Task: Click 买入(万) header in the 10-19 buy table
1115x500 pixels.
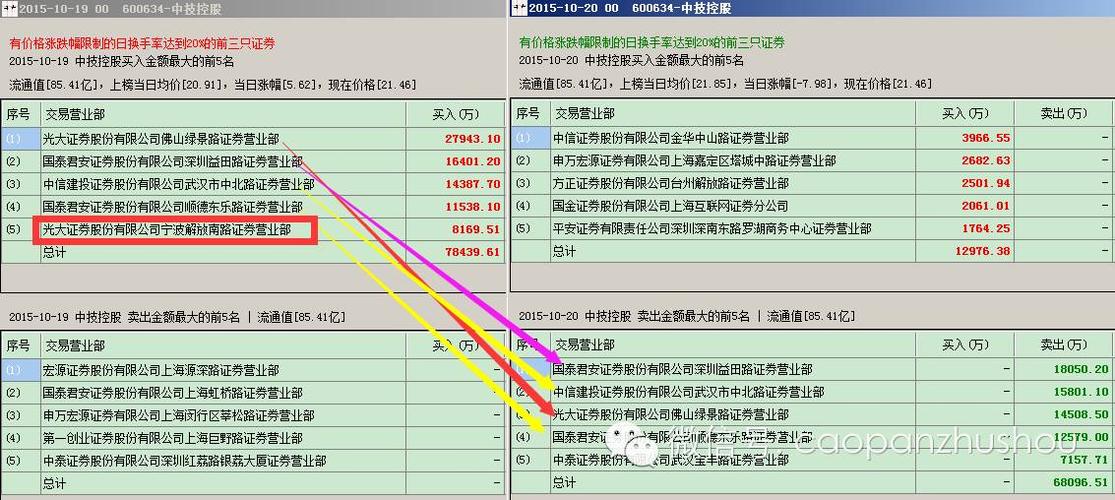Action: click(455, 114)
